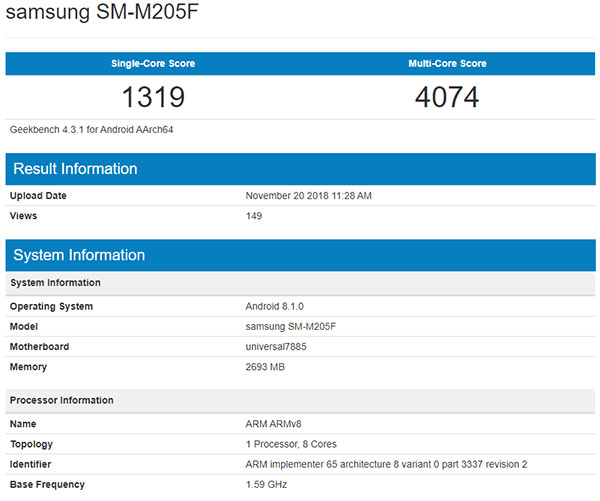The image size is (600, 501).
Task: Click the Result Information section header
Action: [75, 169]
